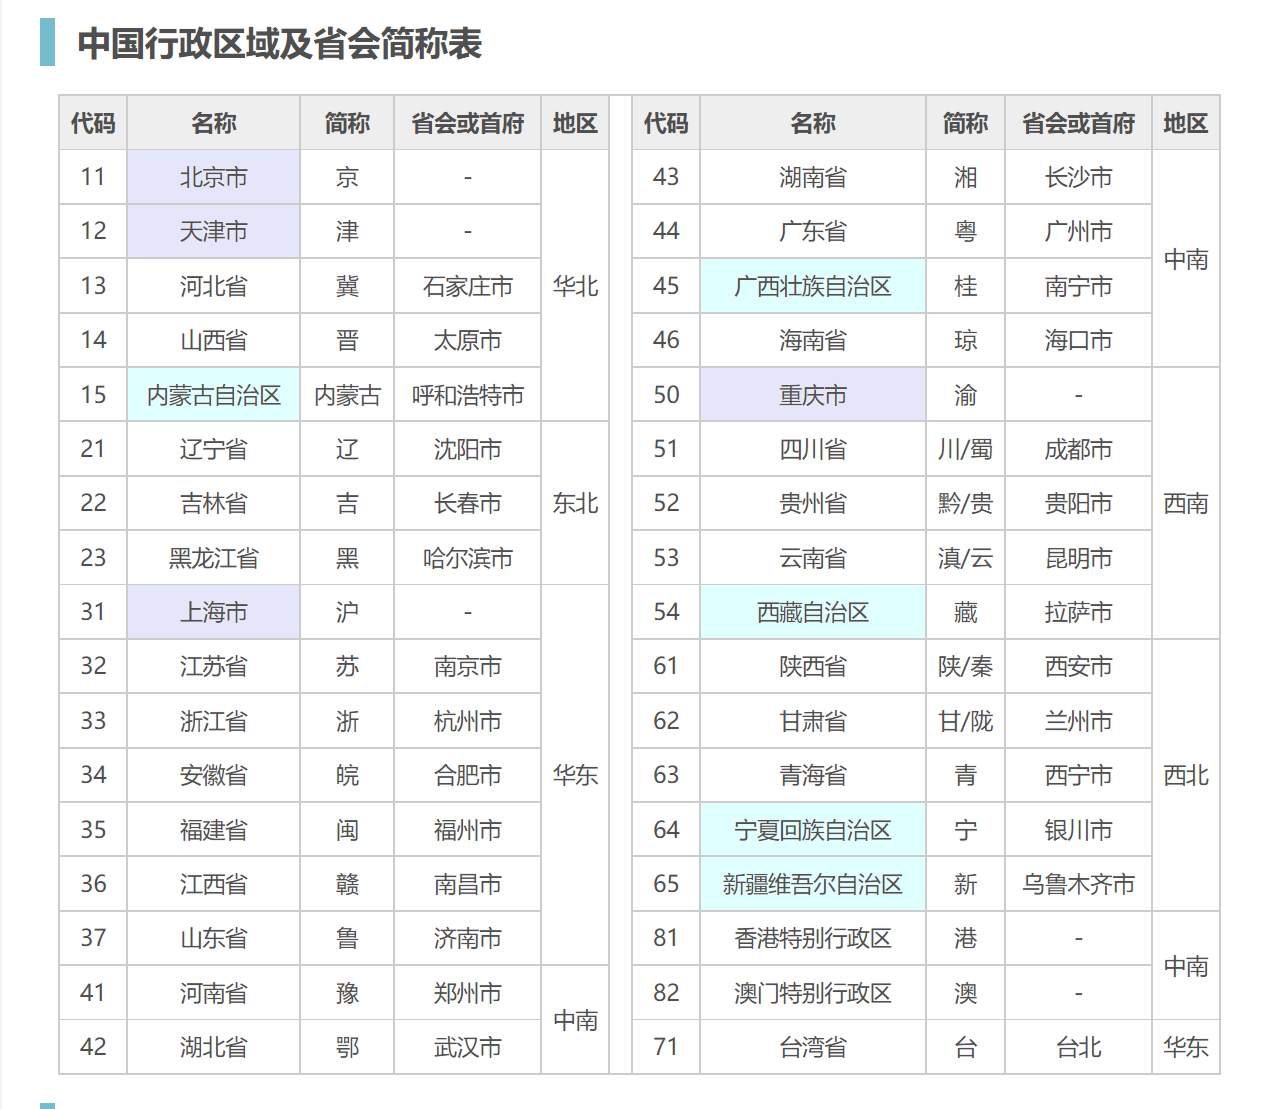Select the 重庆市 highlighted cell

[x=812, y=395]
